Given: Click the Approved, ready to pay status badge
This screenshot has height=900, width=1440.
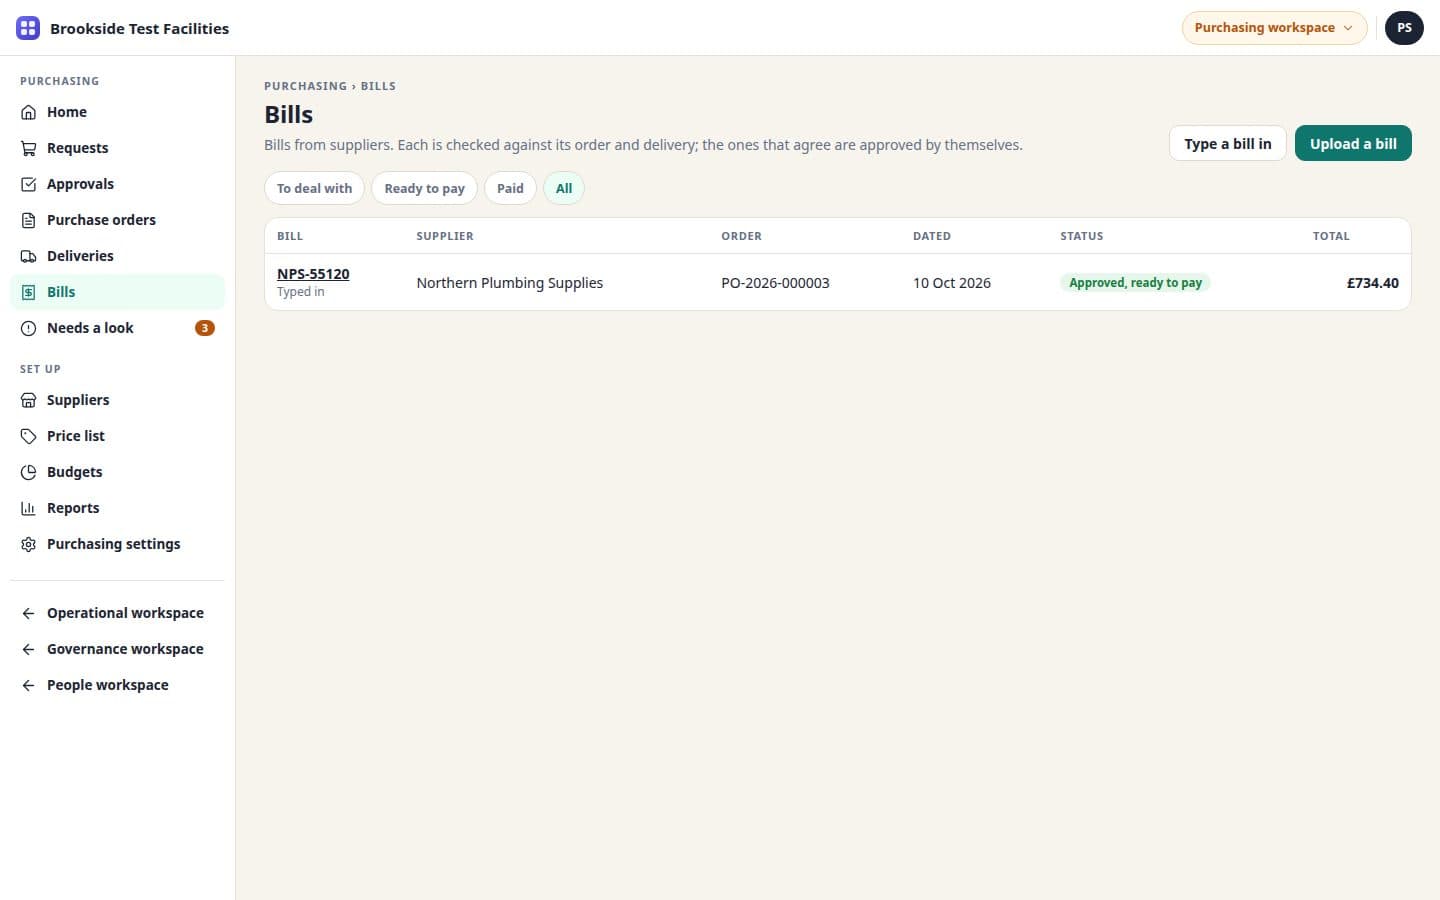Looking at the screenshot, I should pos(1135,283).
